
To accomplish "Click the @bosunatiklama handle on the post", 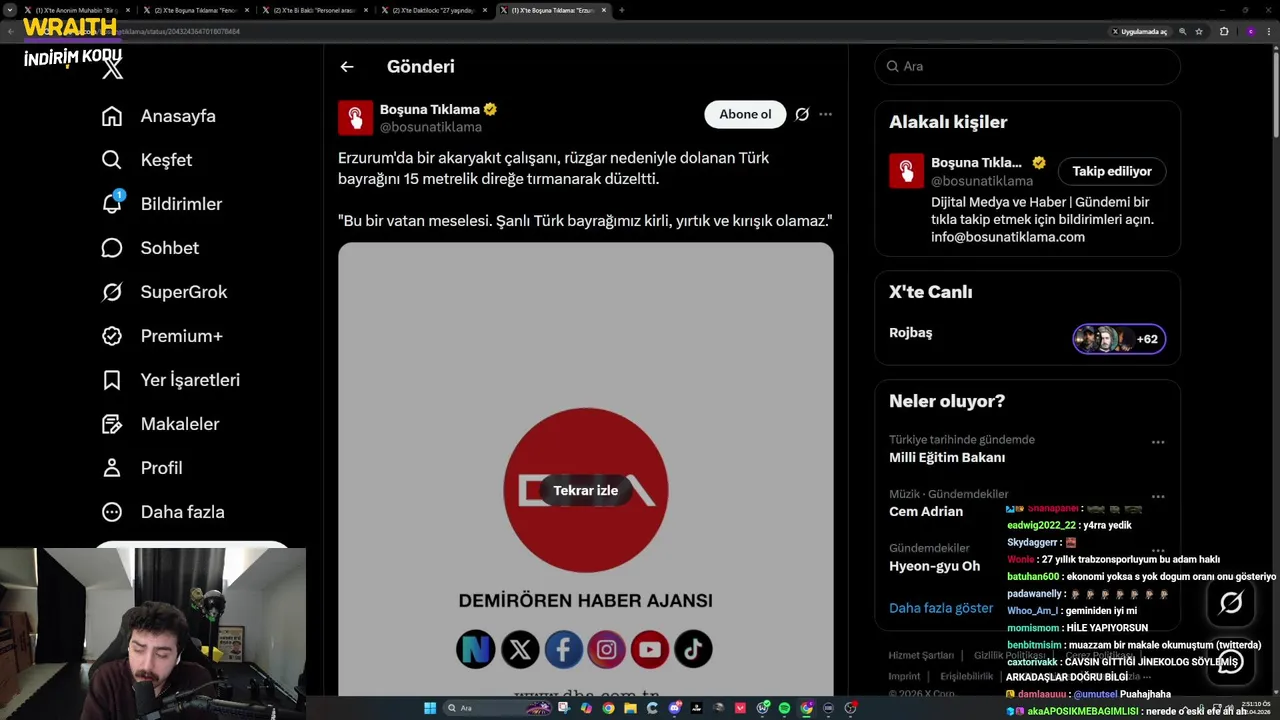I will [430, 127].
